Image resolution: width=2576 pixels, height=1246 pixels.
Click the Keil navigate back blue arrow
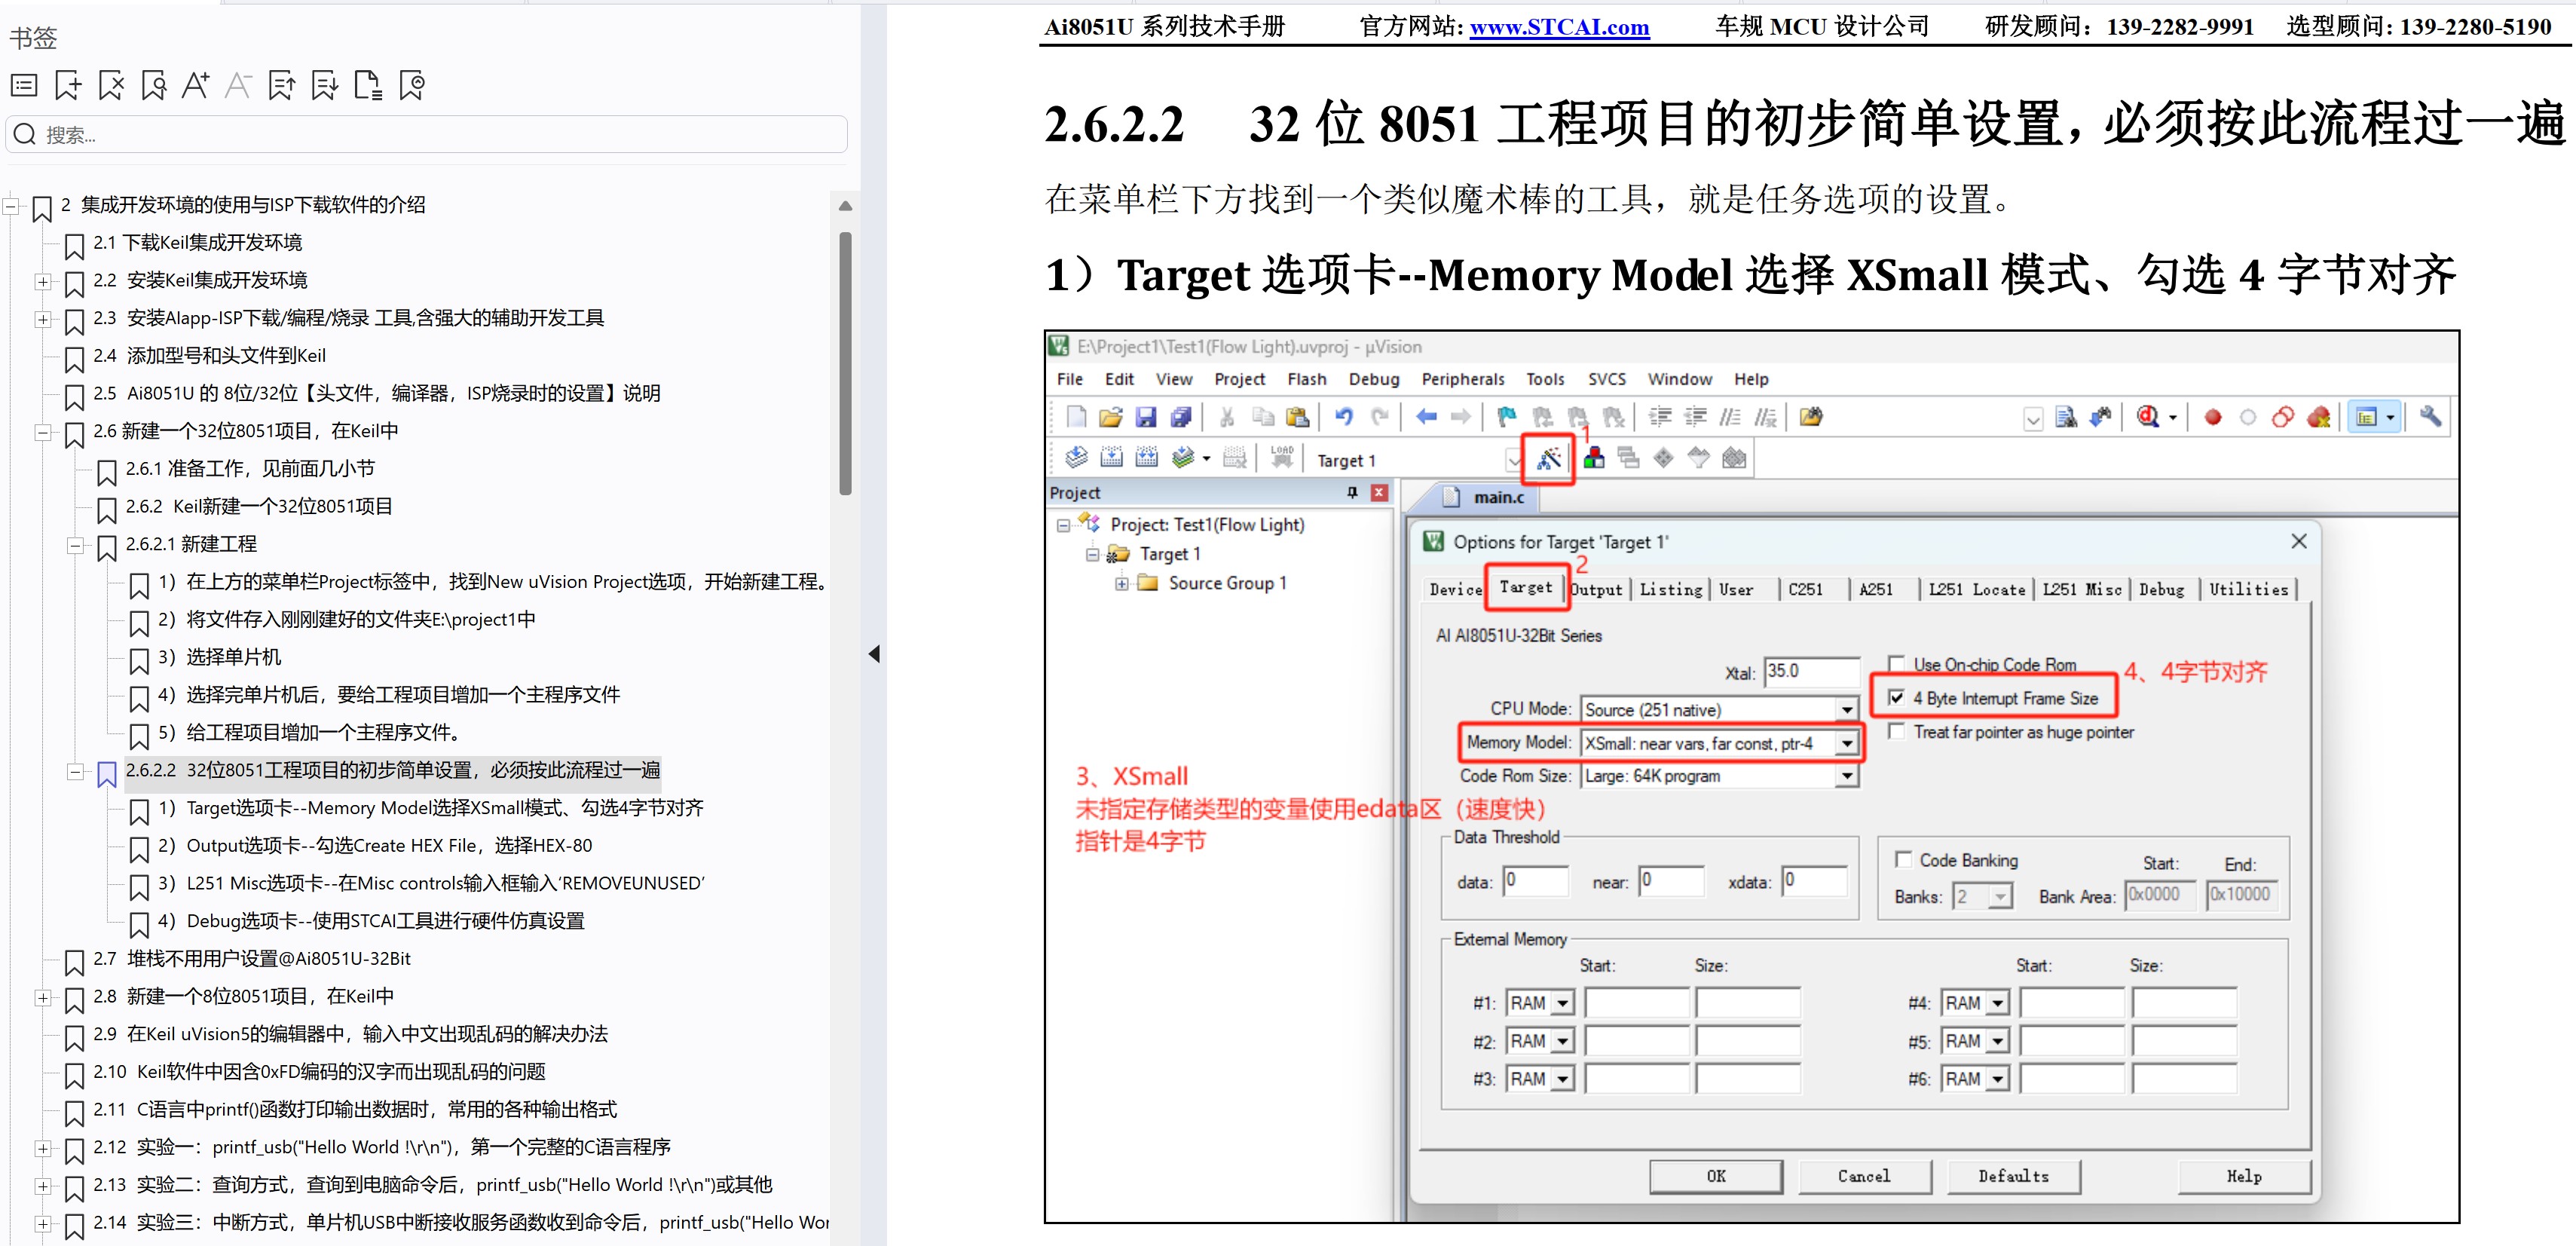coord(1427,417)
